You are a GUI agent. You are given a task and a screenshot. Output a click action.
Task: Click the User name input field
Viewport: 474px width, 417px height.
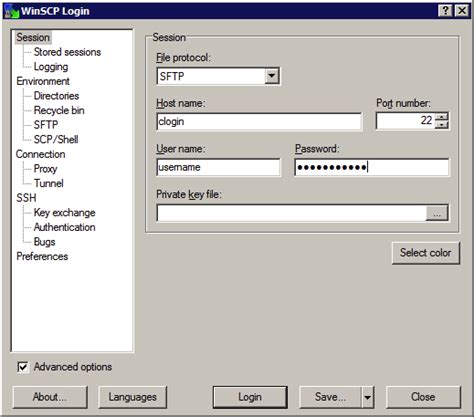(x=218, y=167)
